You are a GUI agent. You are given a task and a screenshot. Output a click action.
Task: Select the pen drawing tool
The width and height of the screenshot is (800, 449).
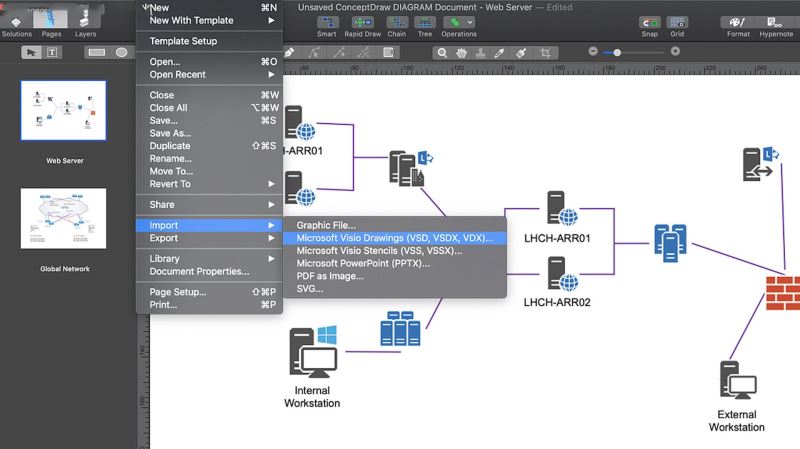290,53
